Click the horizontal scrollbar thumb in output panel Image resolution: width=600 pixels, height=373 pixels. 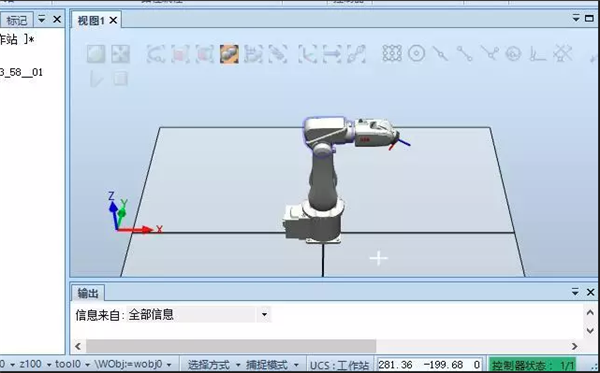[x=231, y=346]
